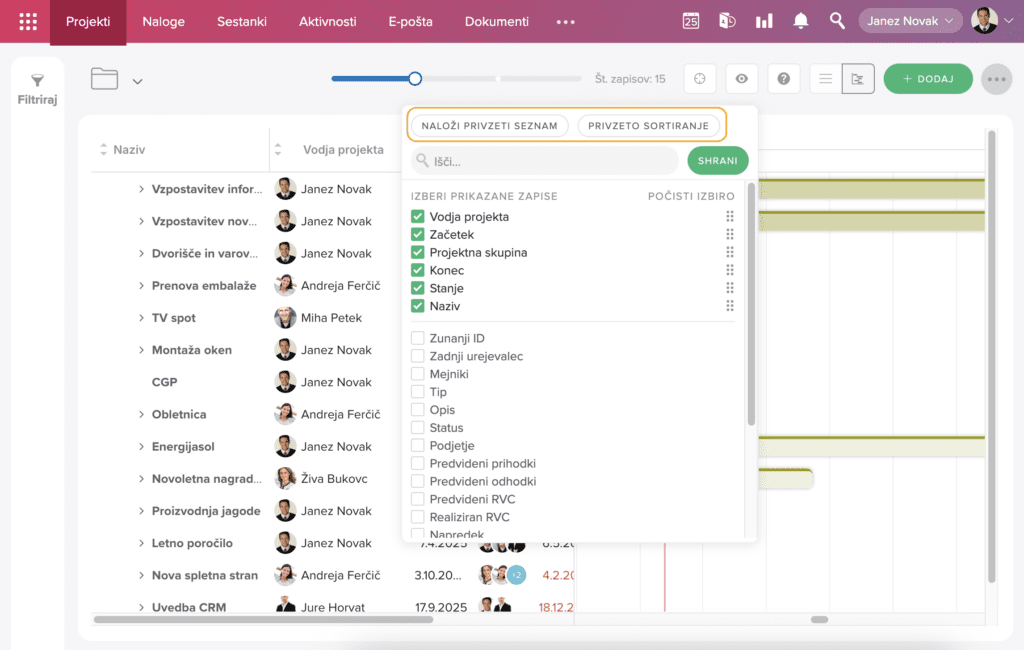Viewport: 1024px width, 650px height.
Task: Open the bar chart reports icon
Action: 764,21
